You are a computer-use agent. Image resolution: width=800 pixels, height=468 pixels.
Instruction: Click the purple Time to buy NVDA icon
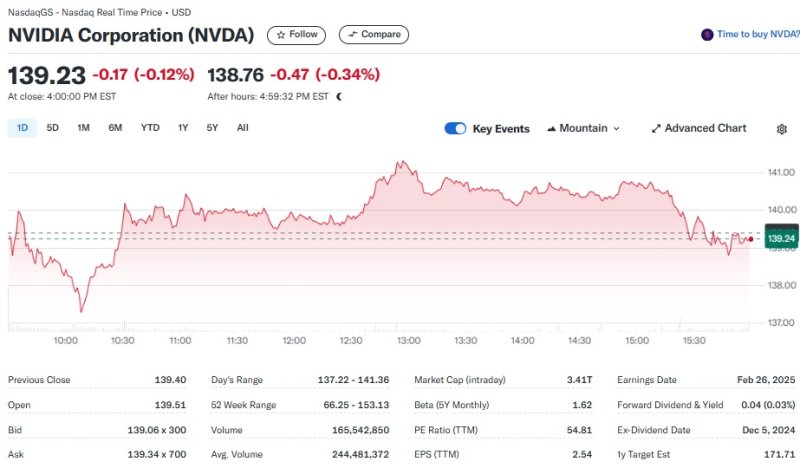pos(707,35)
